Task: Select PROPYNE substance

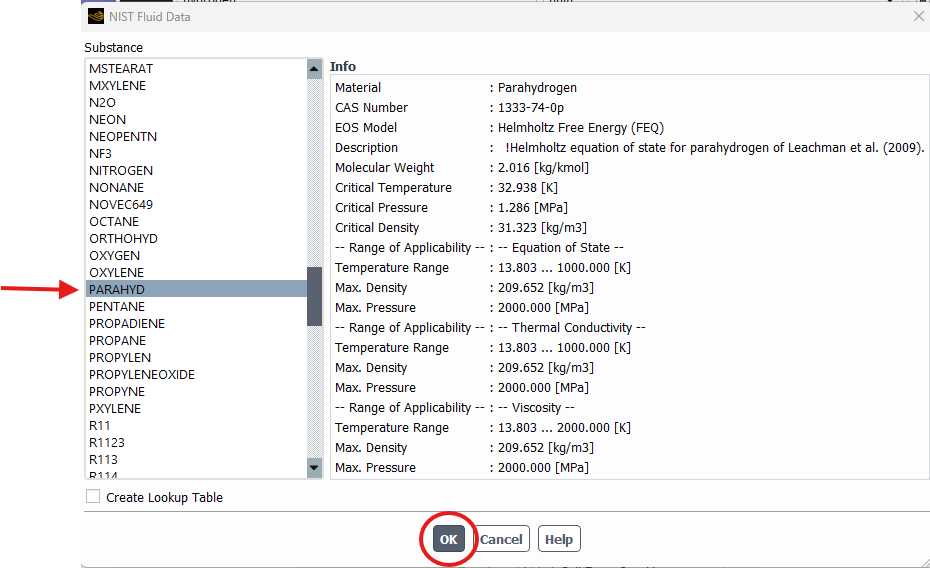Action: point(196,391)
